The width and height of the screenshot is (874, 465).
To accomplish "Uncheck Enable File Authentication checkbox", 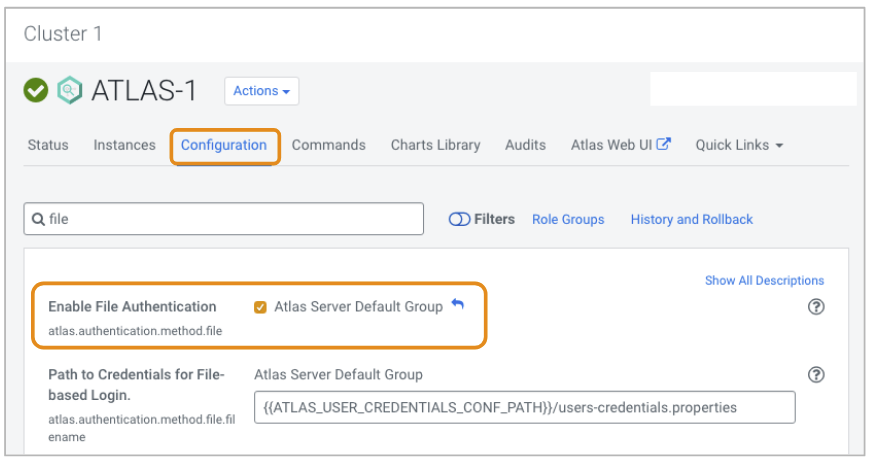I will (x=261, y=307).
